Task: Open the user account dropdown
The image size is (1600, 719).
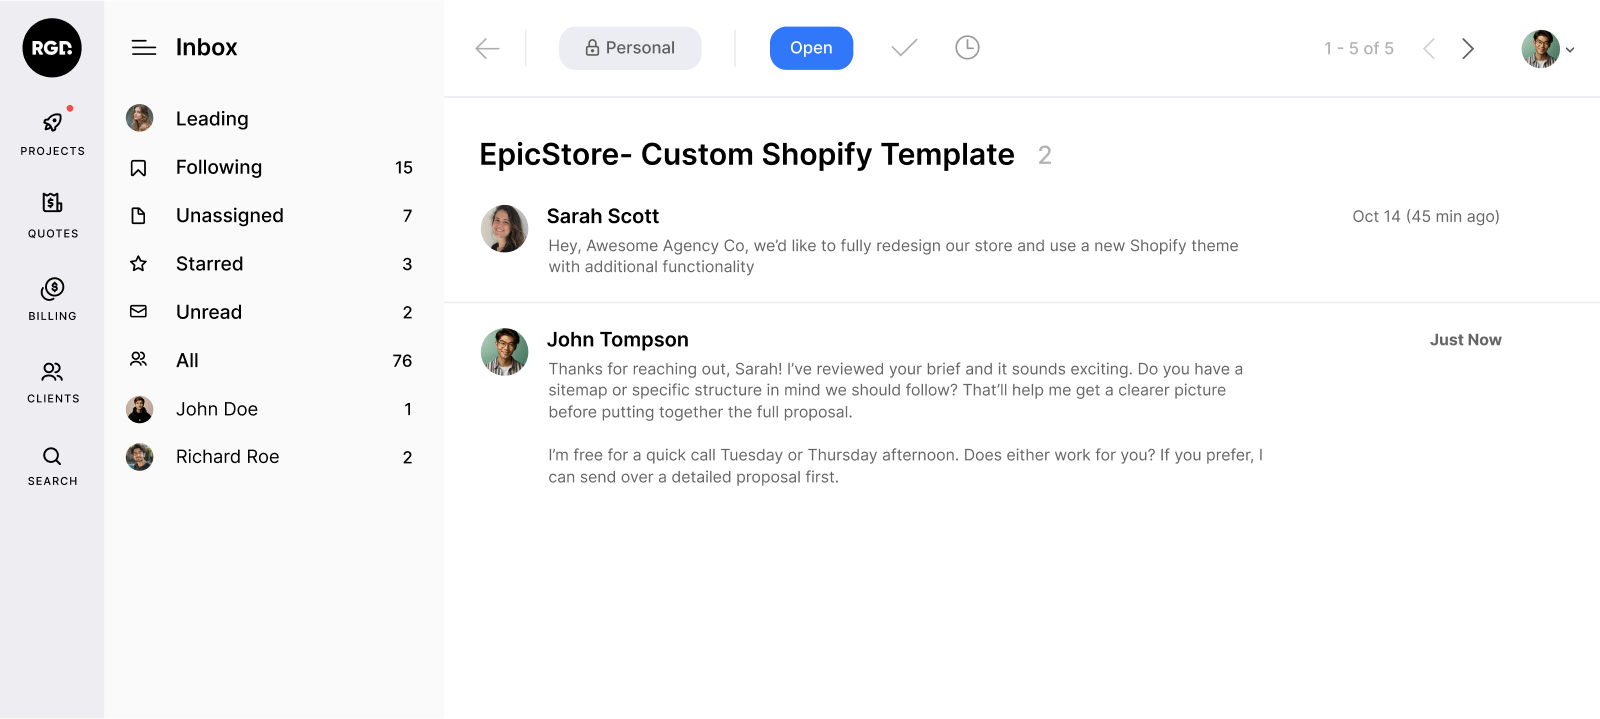Action: (1548, 49)
